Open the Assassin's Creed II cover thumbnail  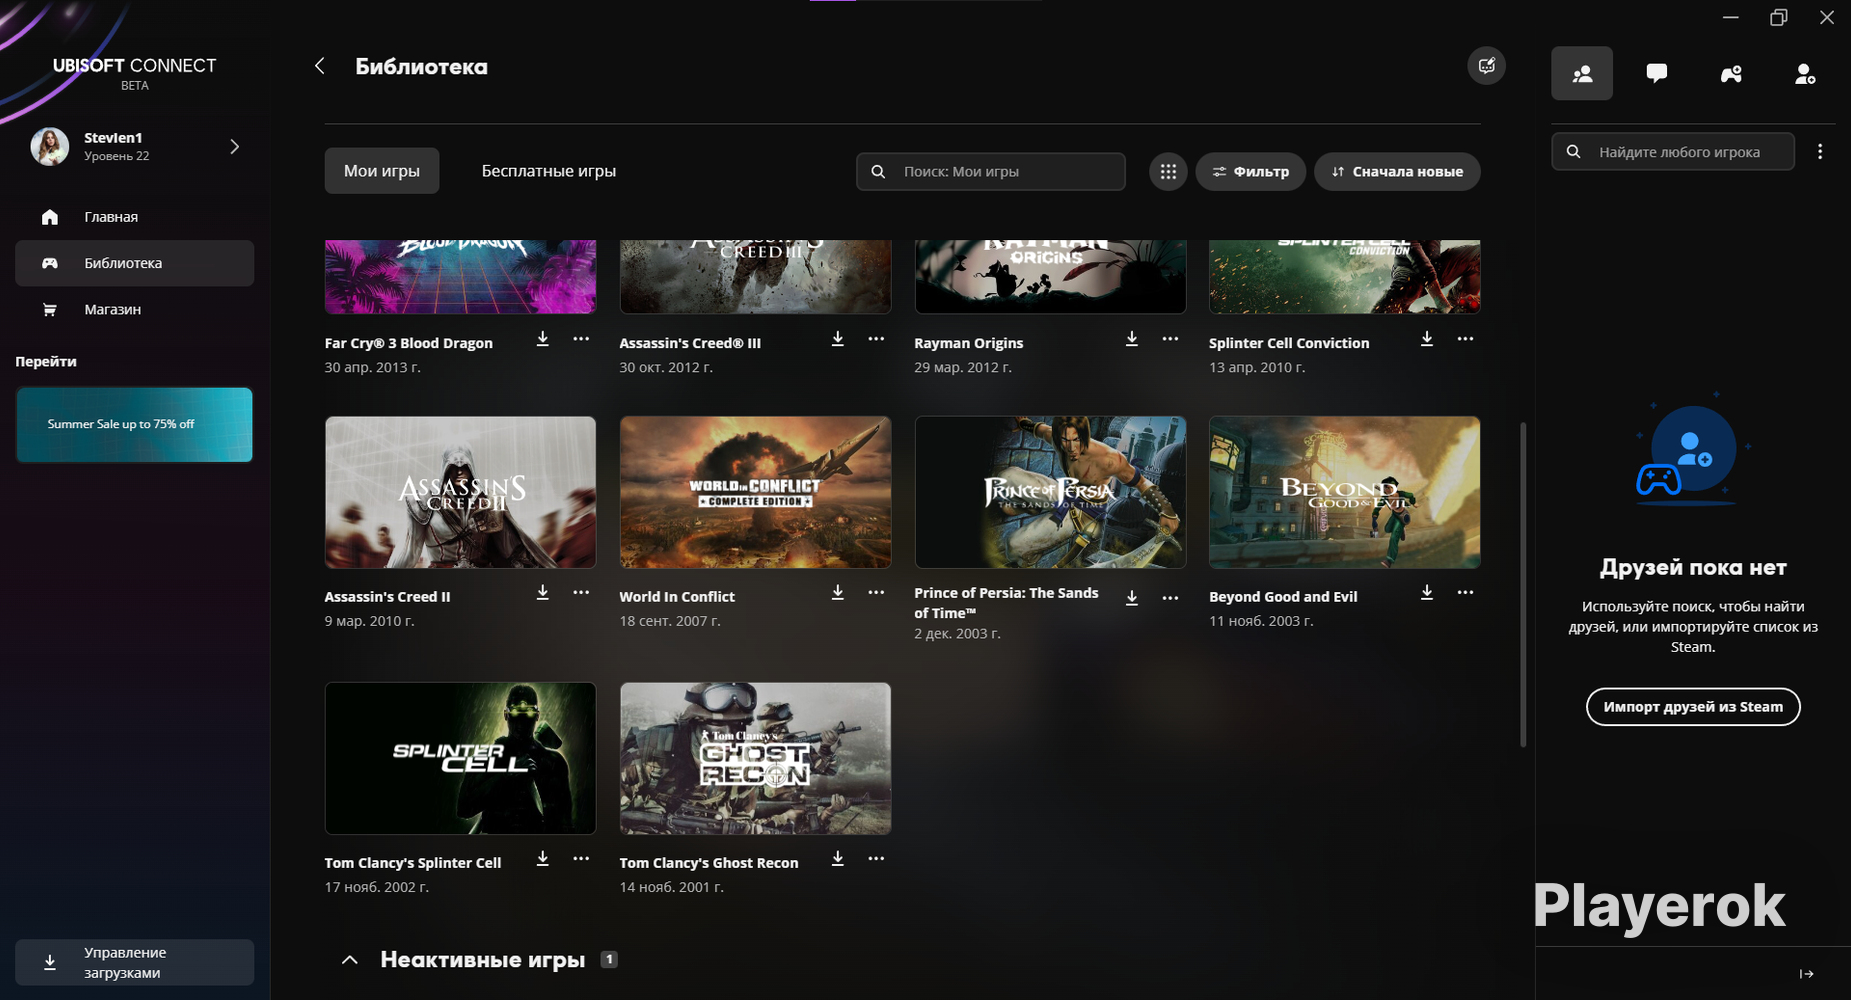pos(460,492)
